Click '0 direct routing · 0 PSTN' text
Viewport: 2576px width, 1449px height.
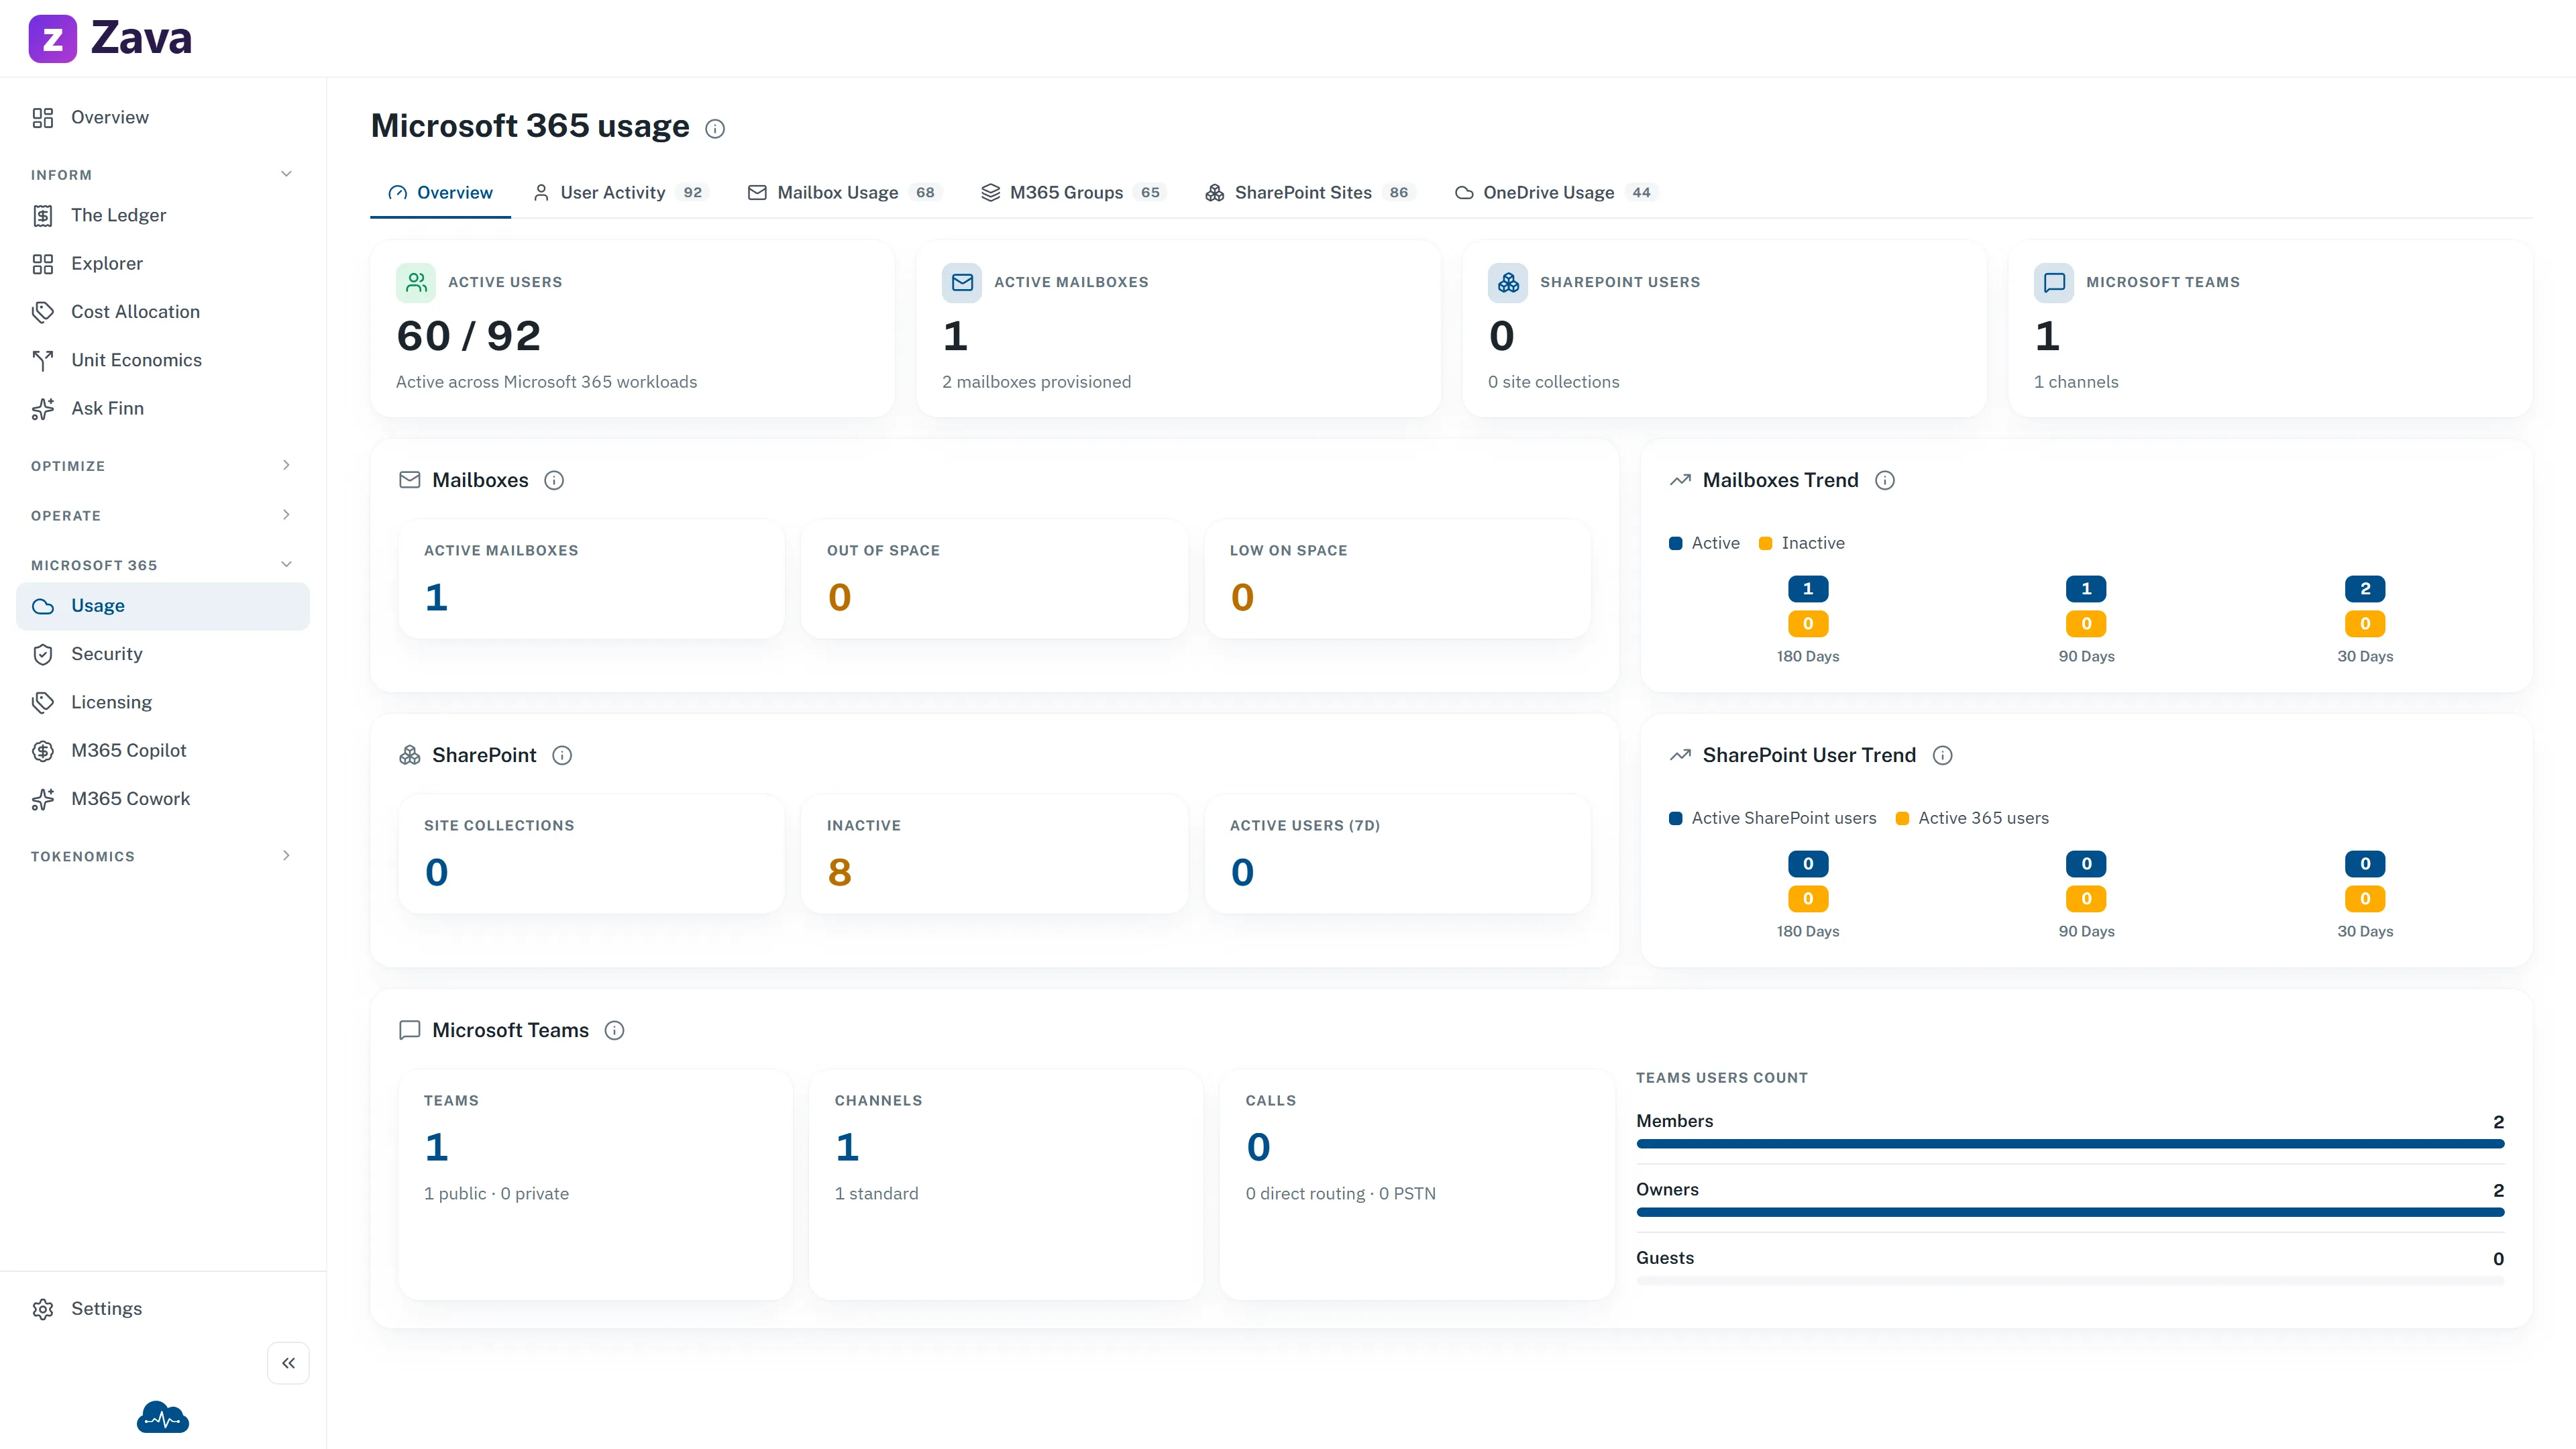point(1340,1194)
